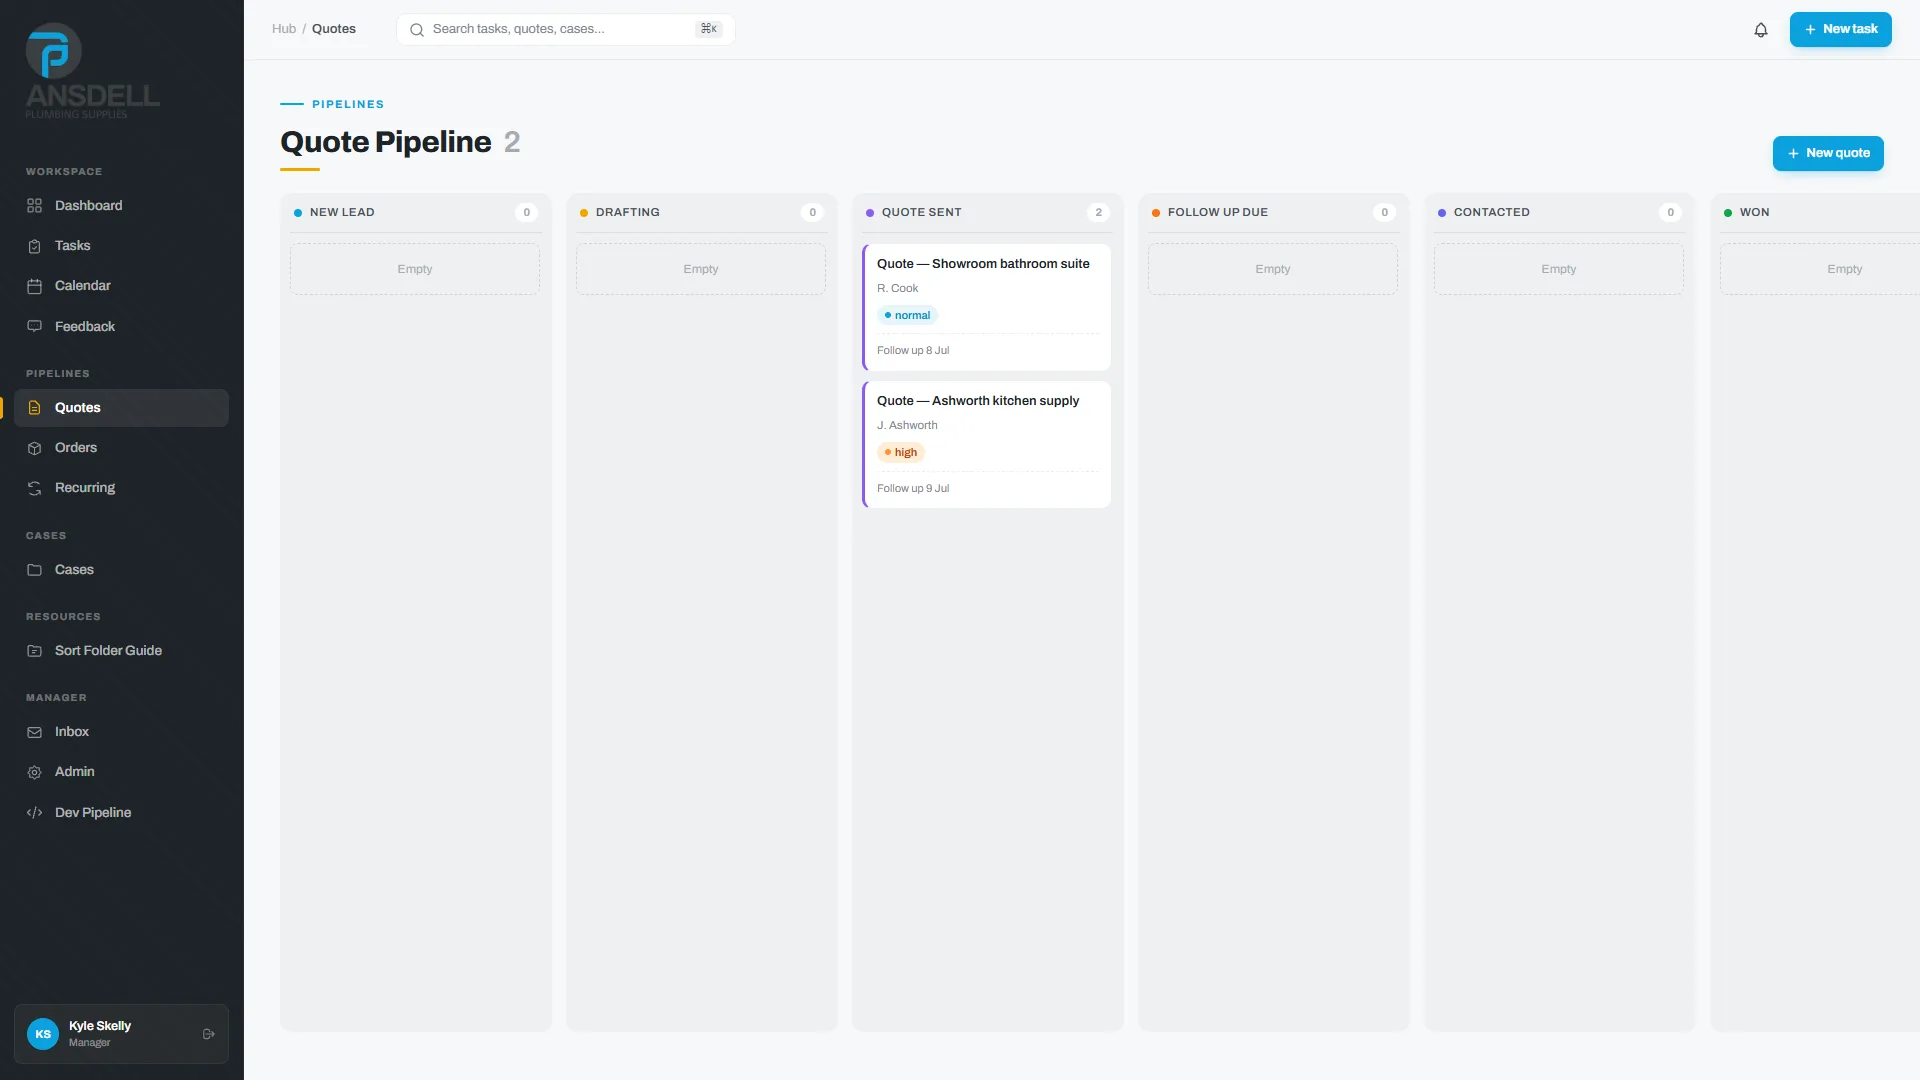Image resolution: width=1920 pixels, height=1080 pixels.
Task: Click the normal priority tag
Action: [x=907, y=315]
